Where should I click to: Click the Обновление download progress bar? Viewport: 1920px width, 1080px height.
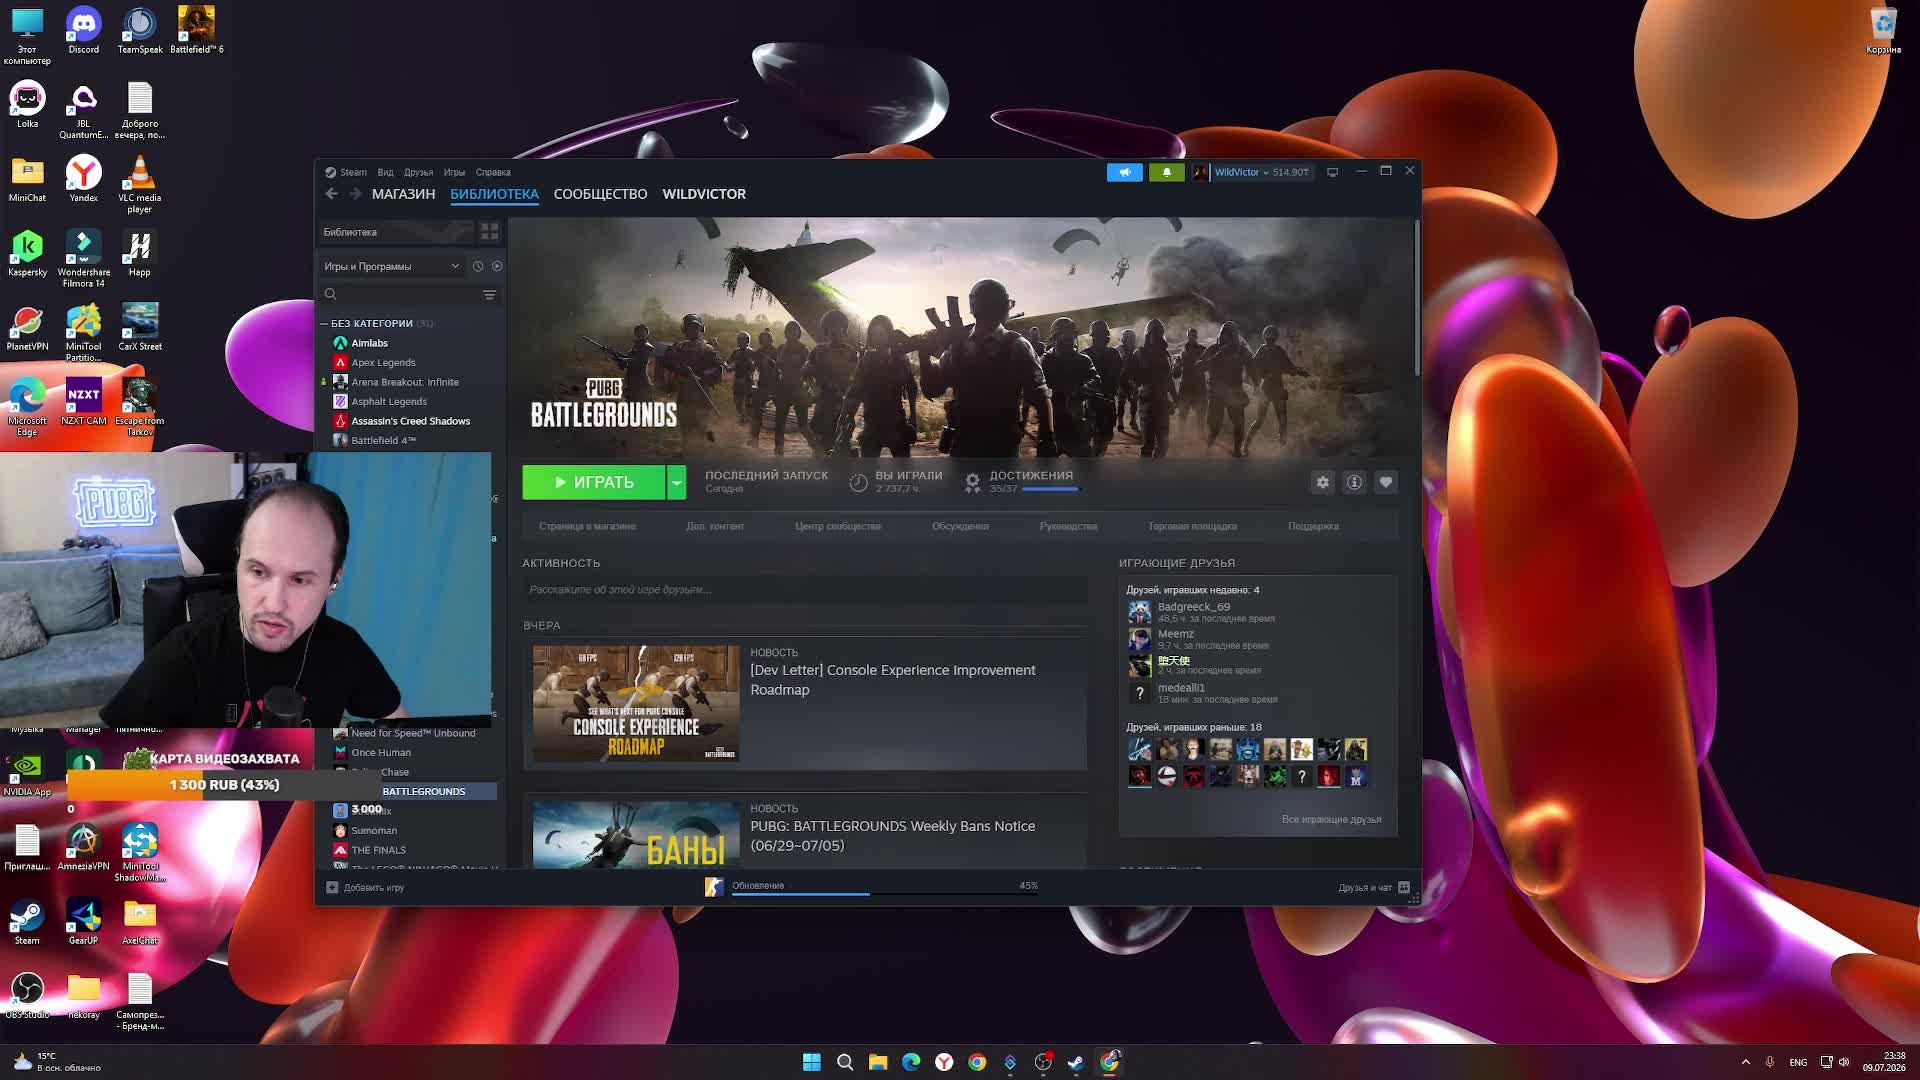(x=885, y=893)
